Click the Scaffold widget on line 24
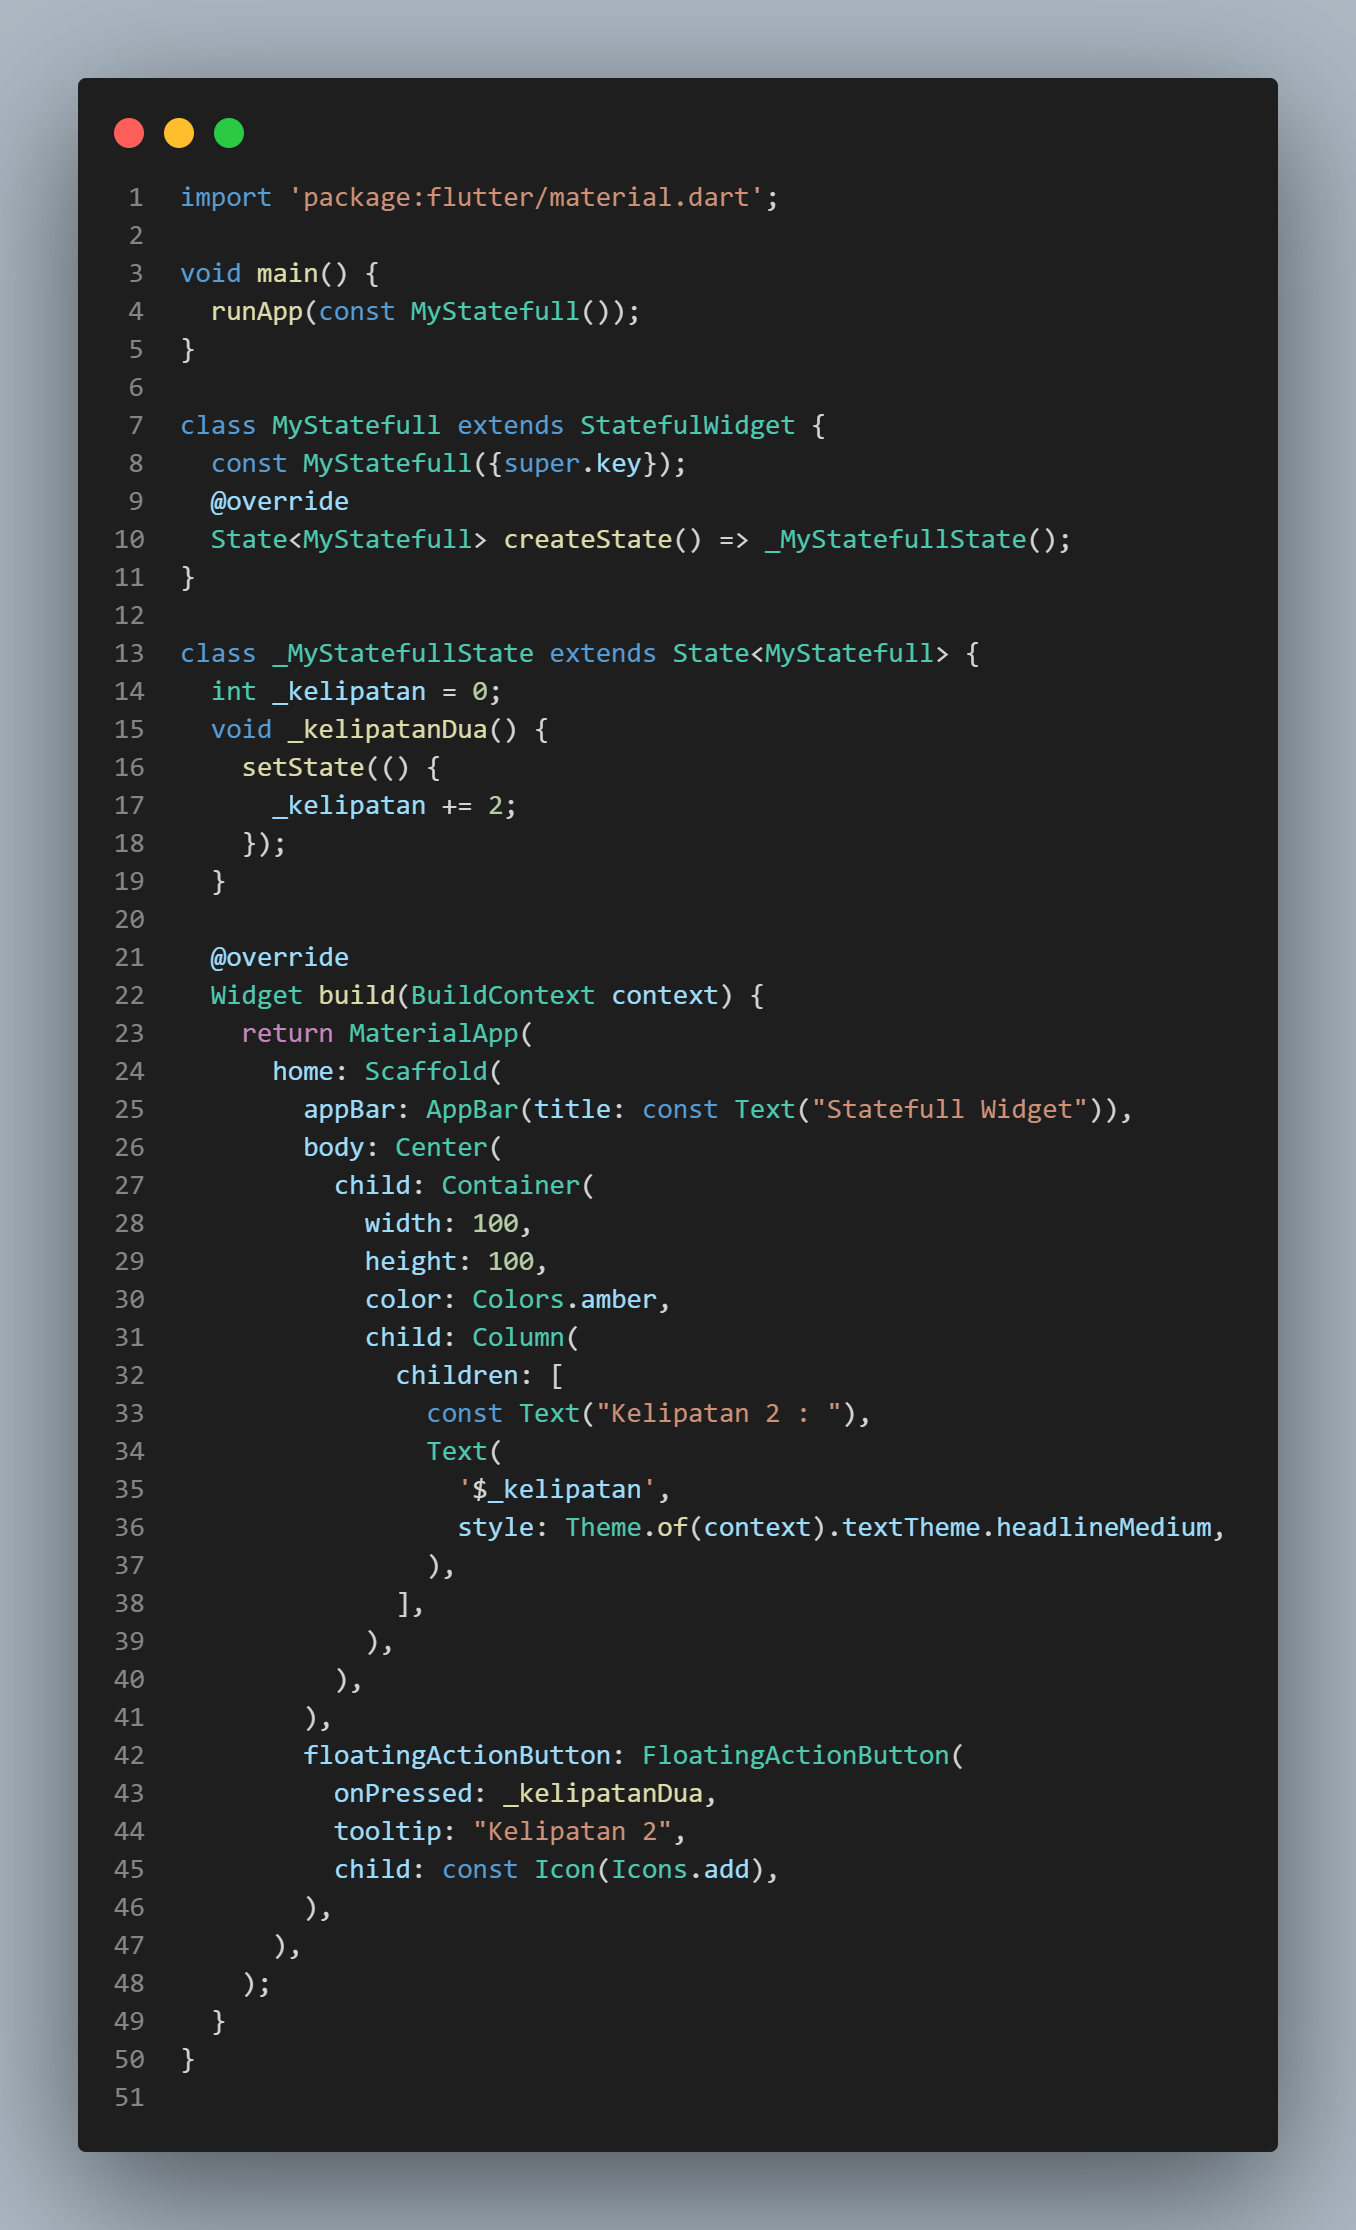The image size is (1356, 2230). point(426,1072)
